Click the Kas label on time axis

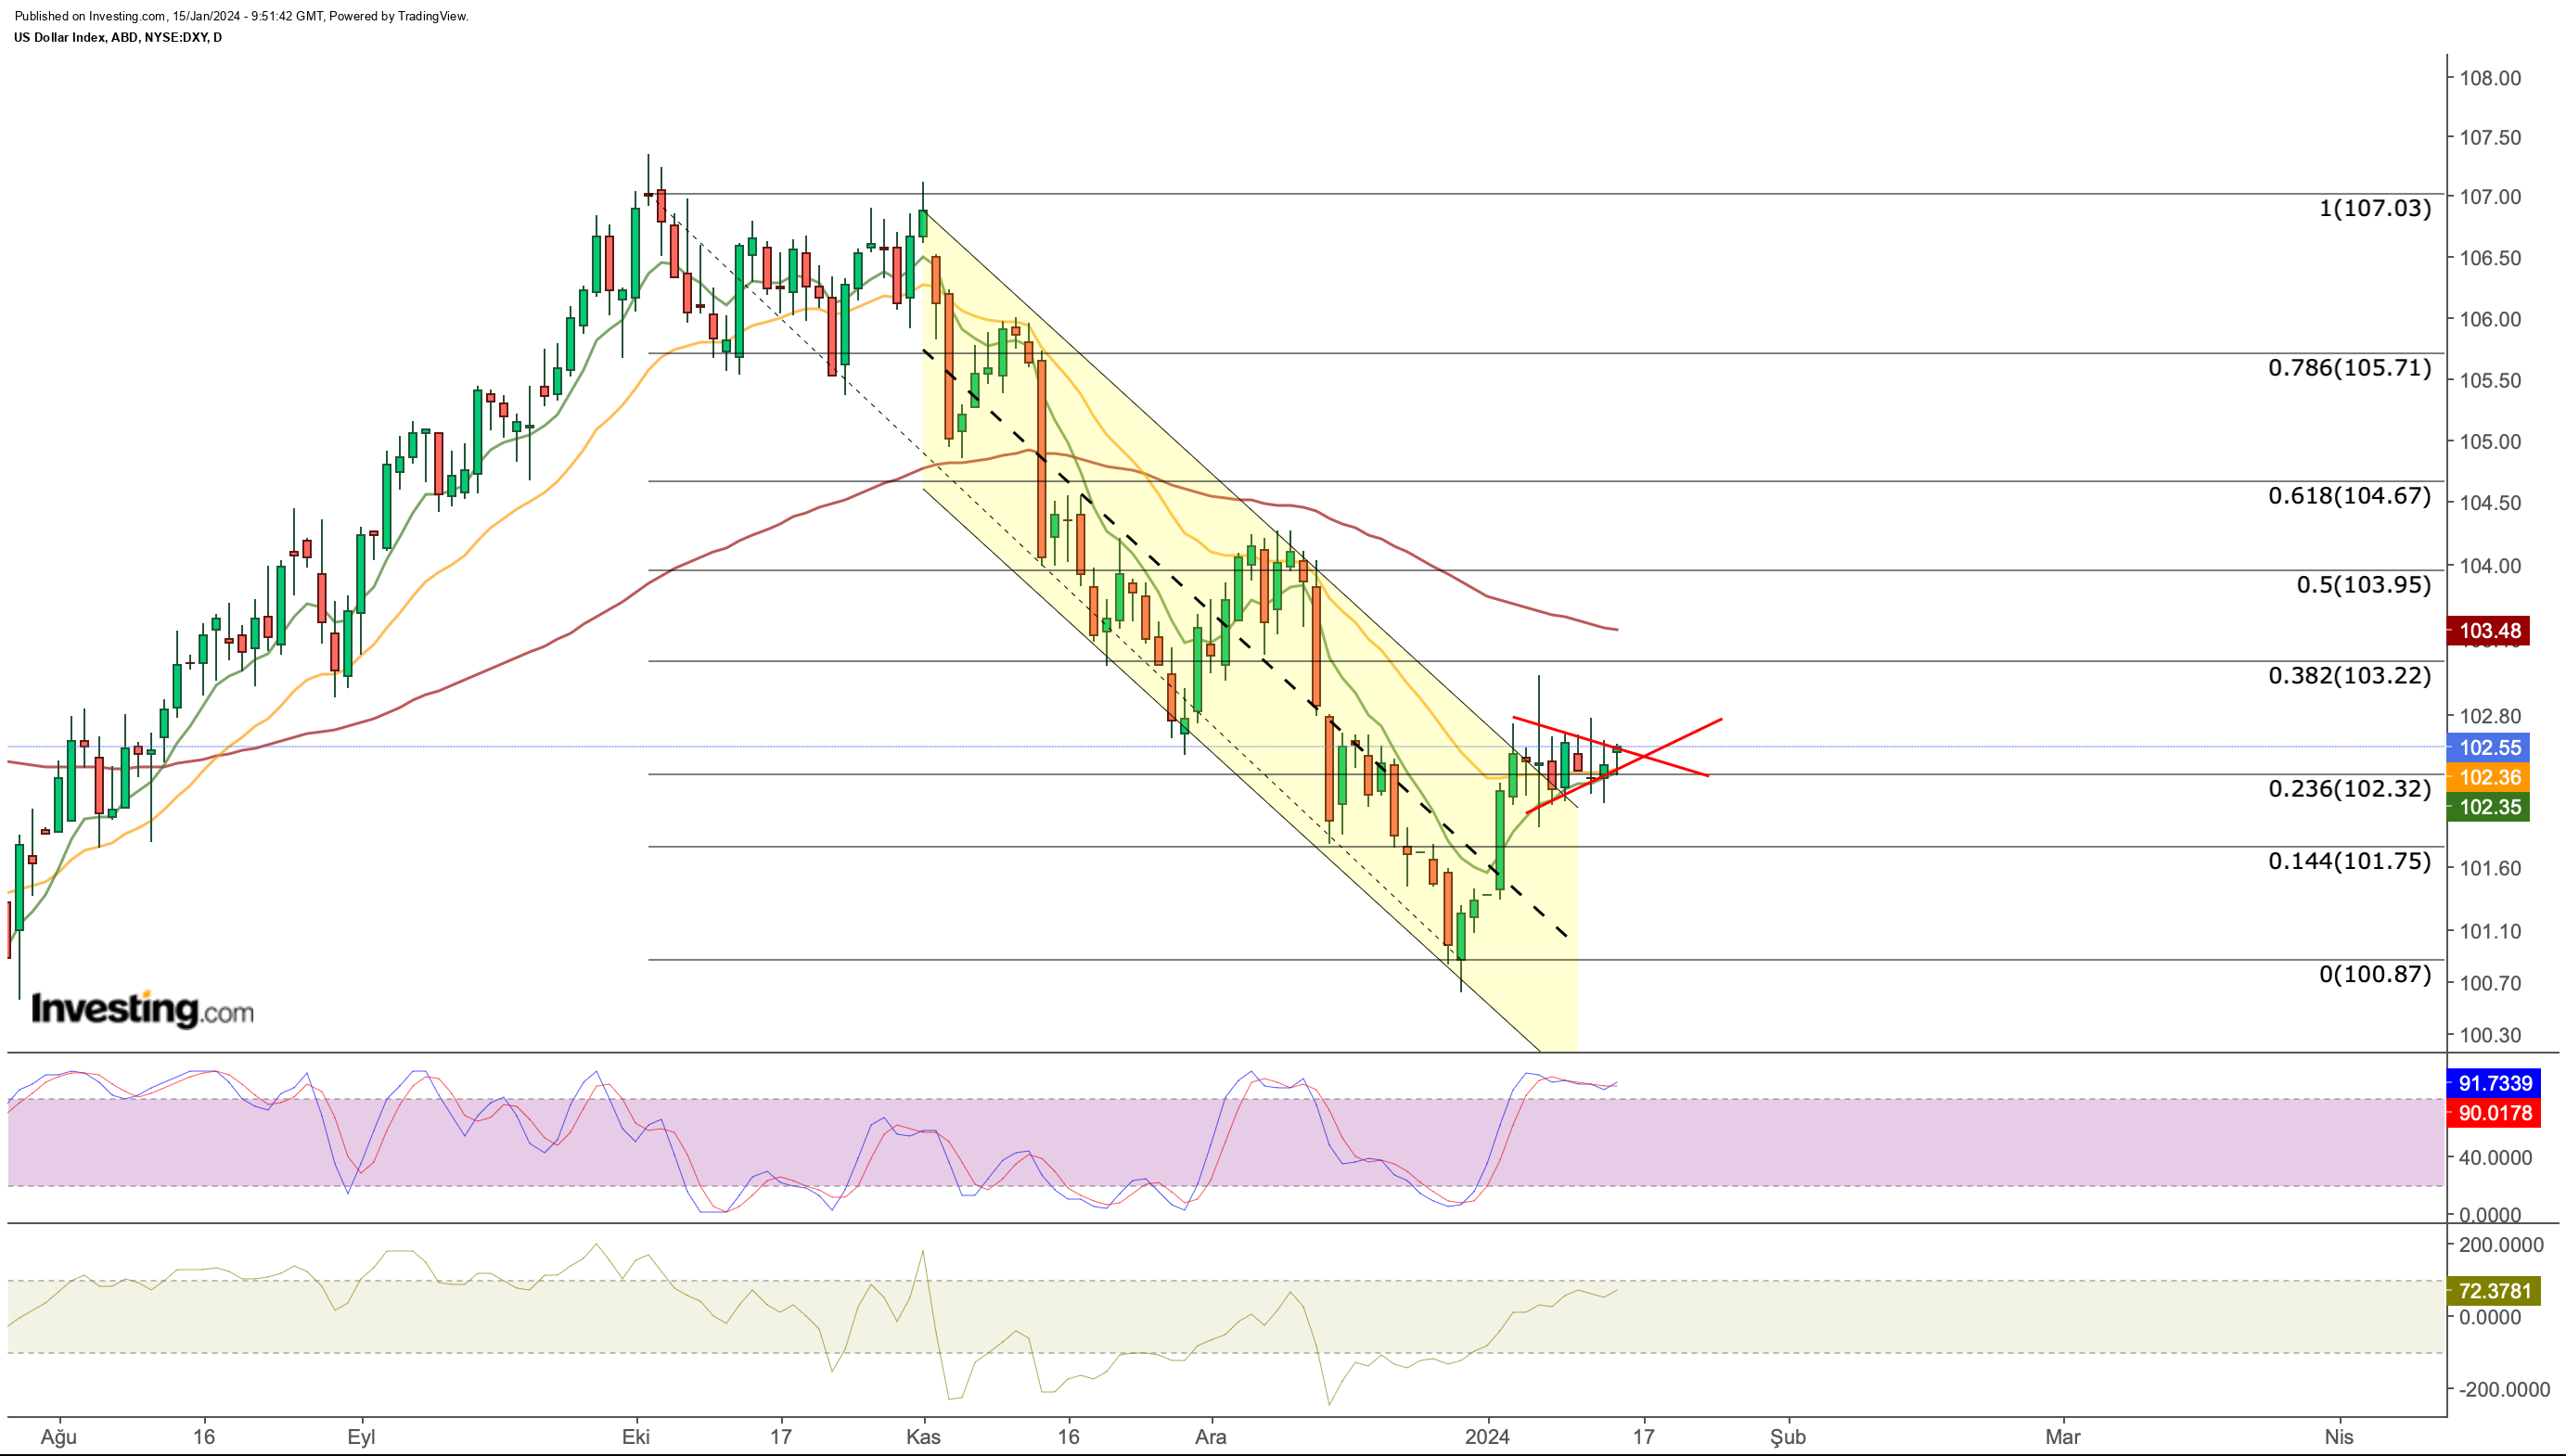coord(923,1437)
